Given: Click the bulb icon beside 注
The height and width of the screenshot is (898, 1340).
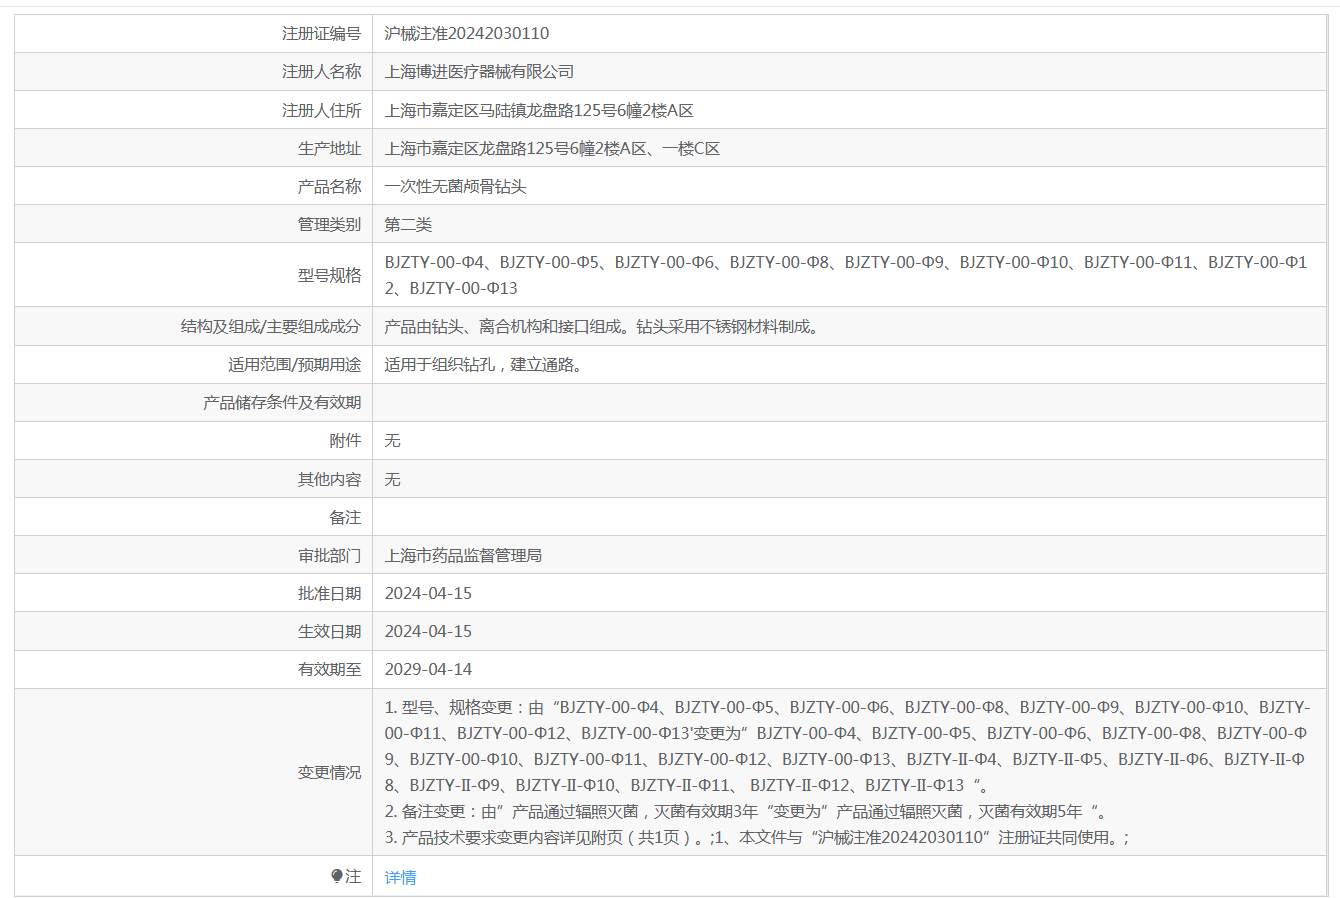Looking at the screenshot, I should tap(337, 877).
